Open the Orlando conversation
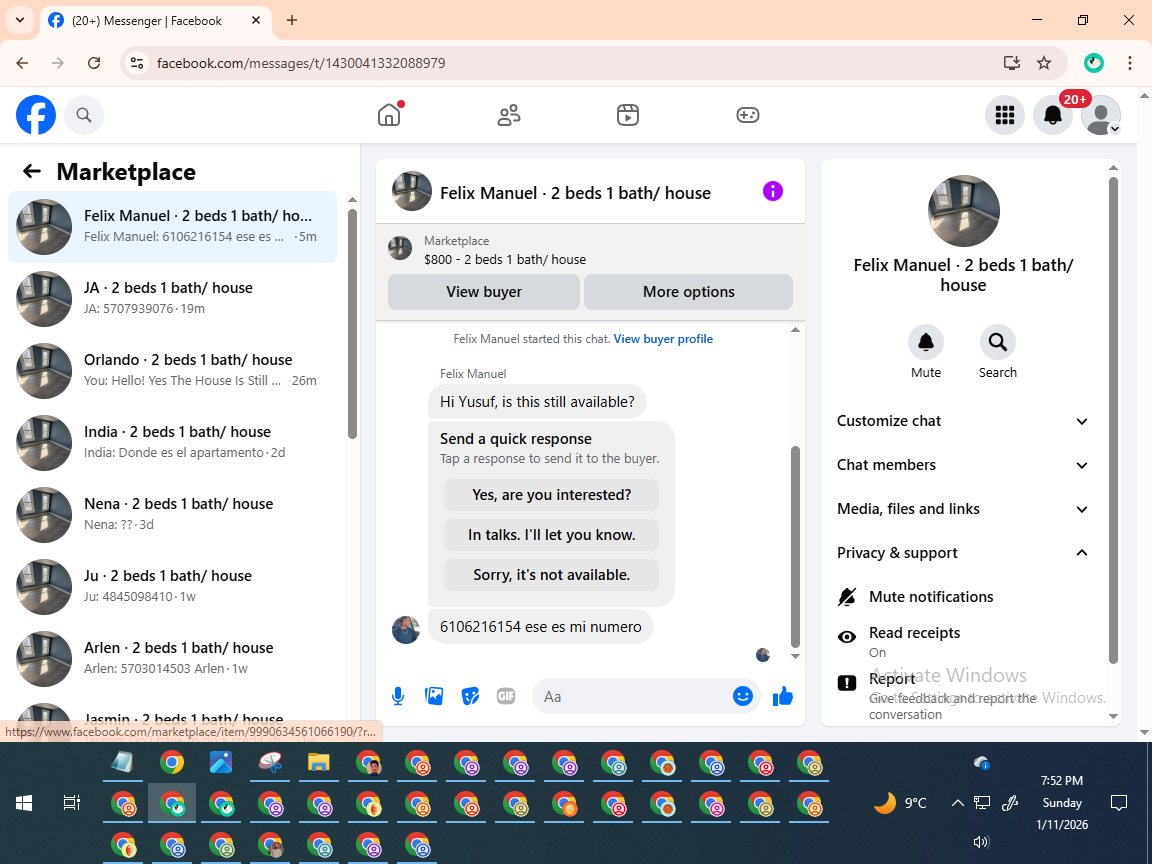1152x864 pixels. point(173,370)
